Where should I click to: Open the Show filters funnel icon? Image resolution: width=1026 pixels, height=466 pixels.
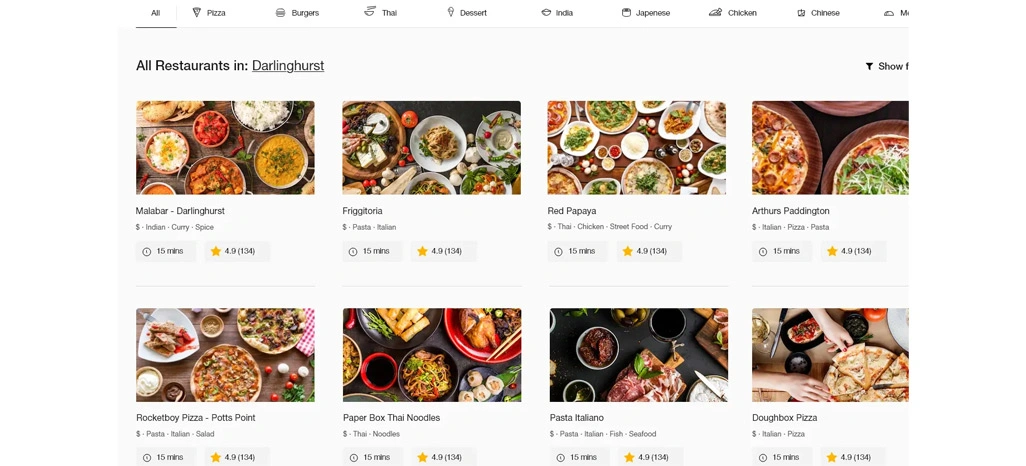869,66
